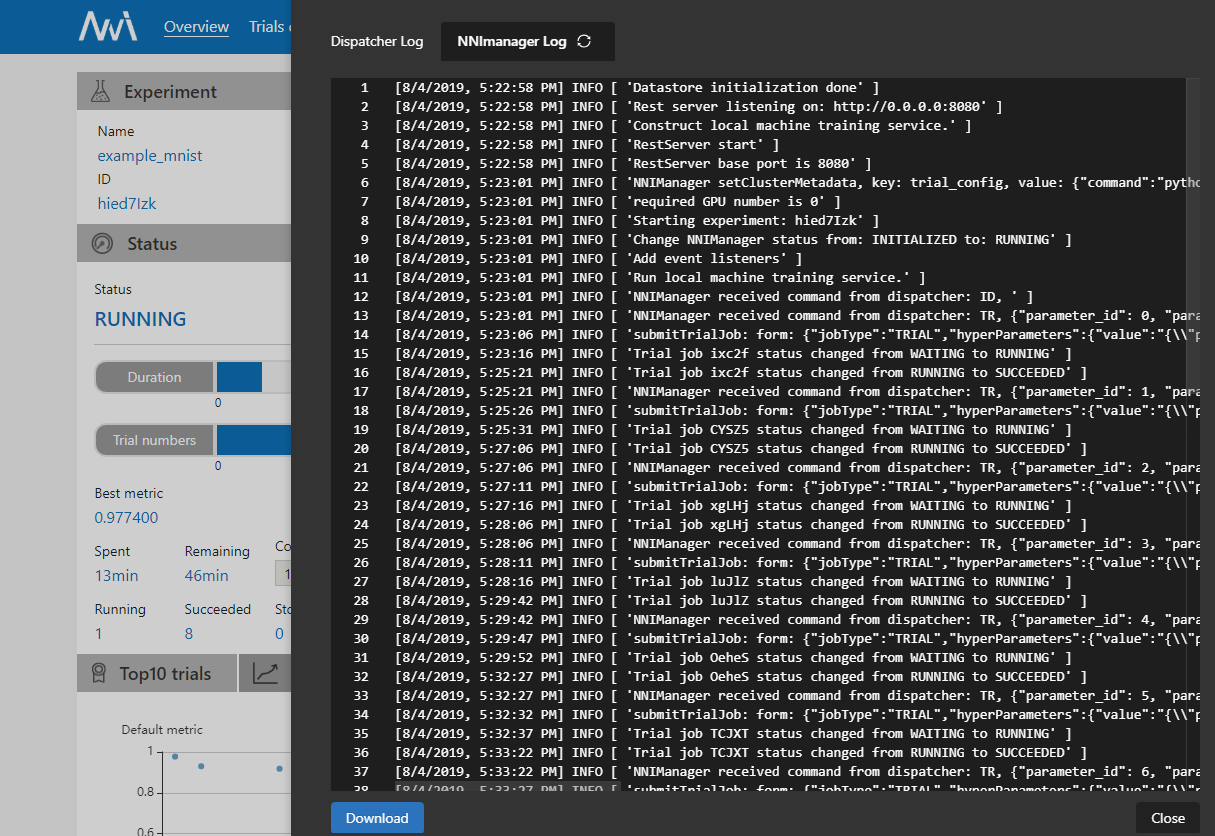Open the example_mnist experiment link
The image size is (1215, 836).
(150, 155)
